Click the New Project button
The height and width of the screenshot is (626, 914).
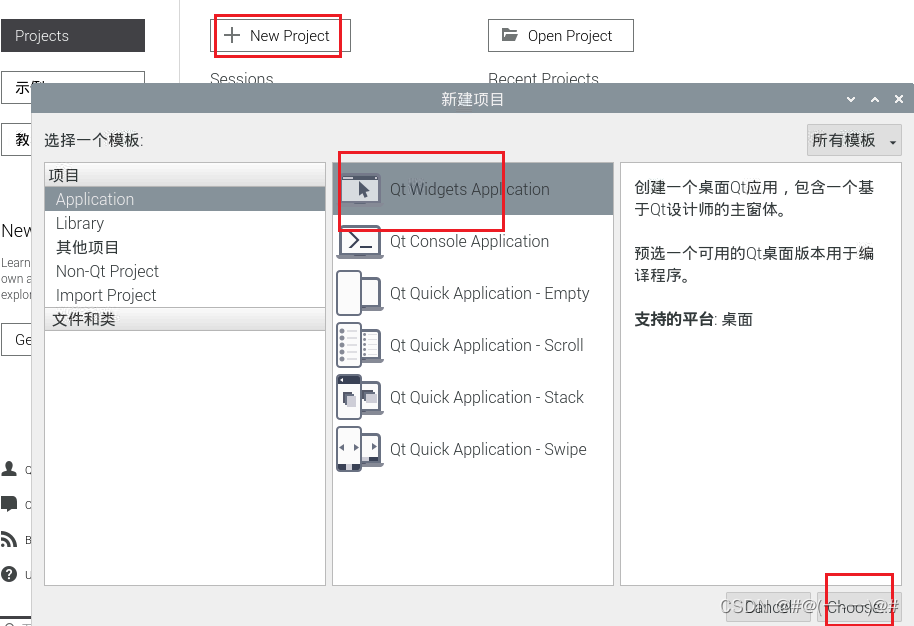(280, 36)
